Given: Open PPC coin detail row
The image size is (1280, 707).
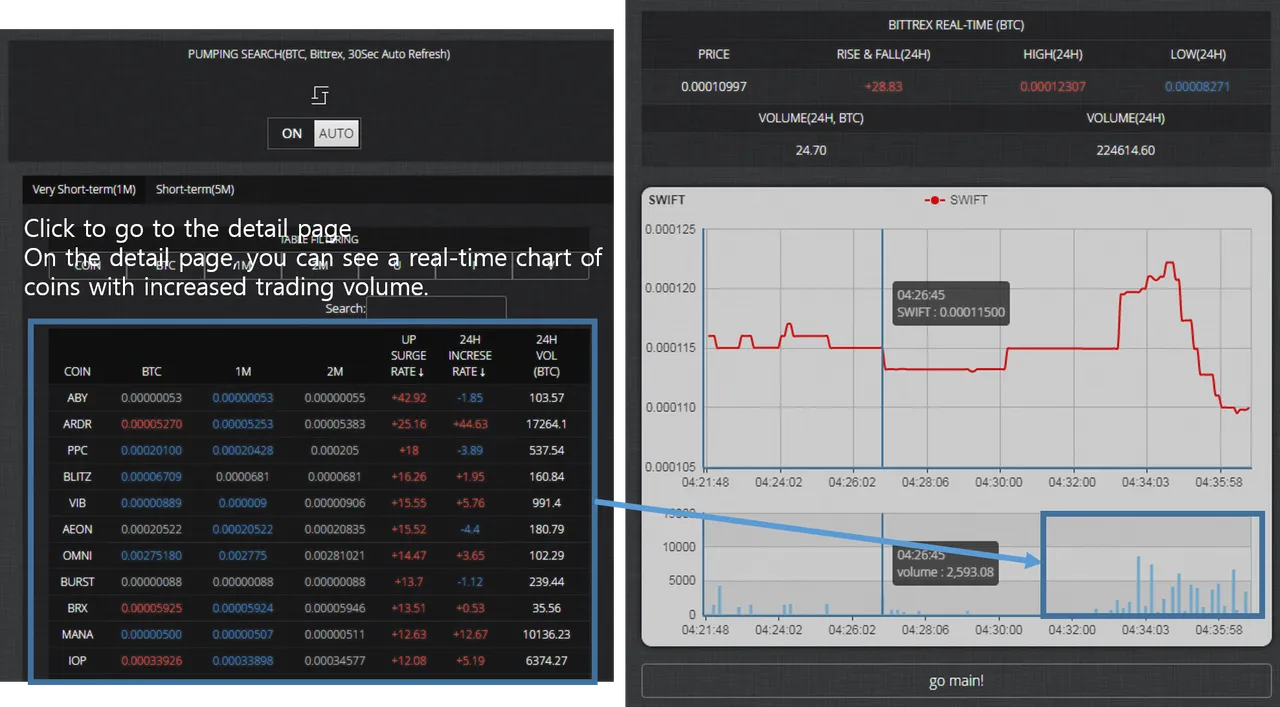Looking at the screenshot, I should click(x=318, y=450).
